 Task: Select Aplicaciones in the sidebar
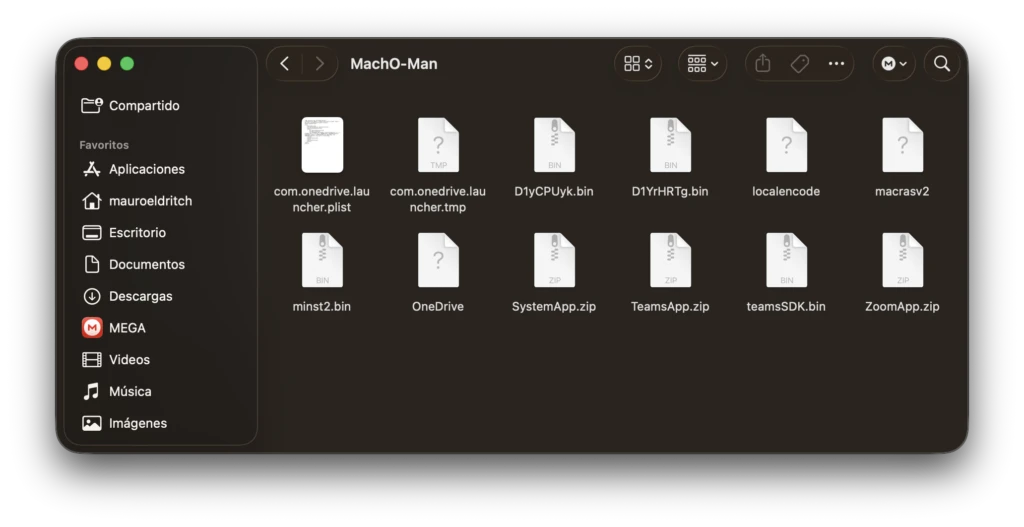click(x=146, y=169)
